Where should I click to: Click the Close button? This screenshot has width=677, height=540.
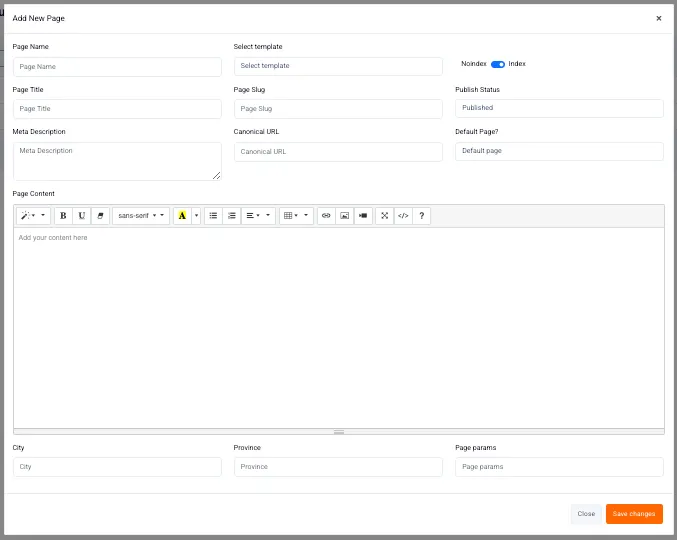point(586,514)
